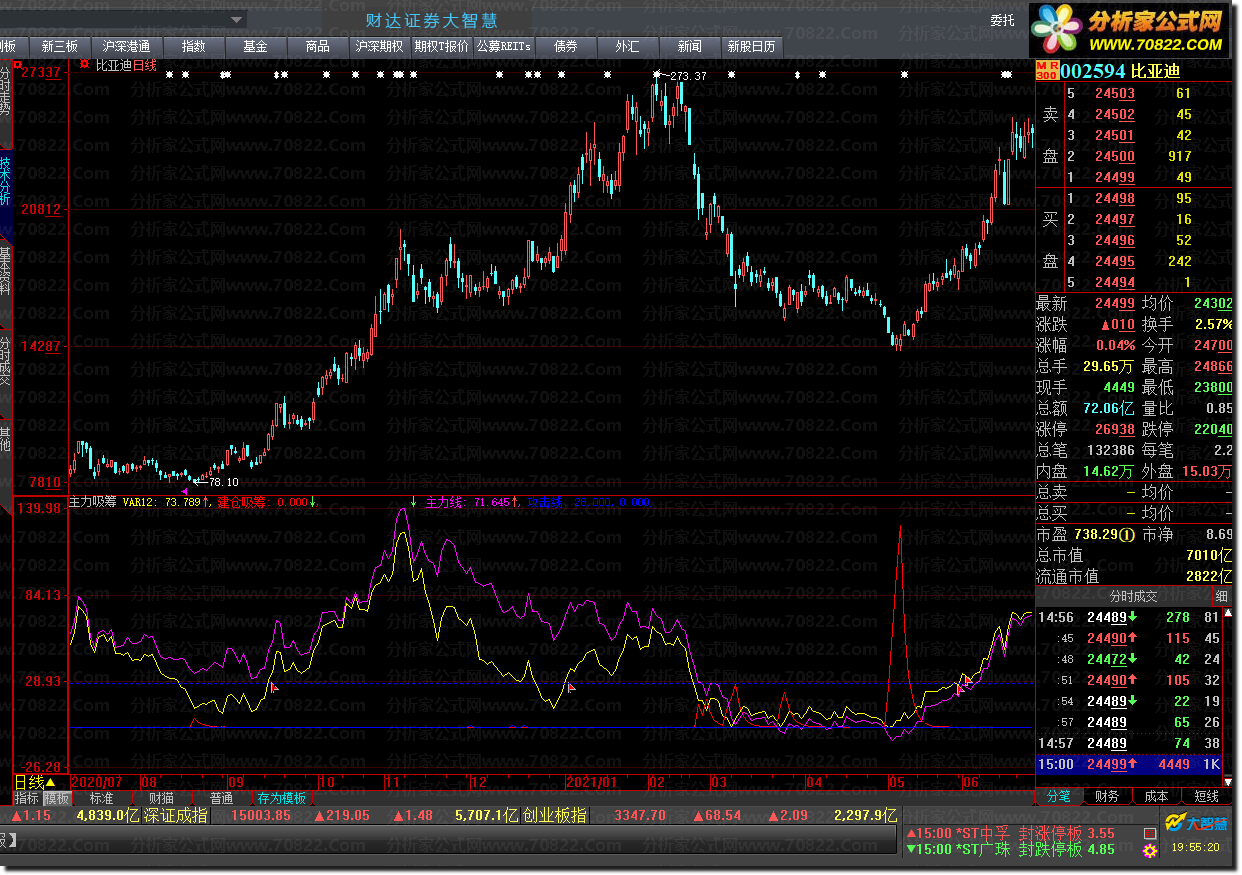Click the 14:57 trade row
1242x875 pixels.
[1130, 744]
